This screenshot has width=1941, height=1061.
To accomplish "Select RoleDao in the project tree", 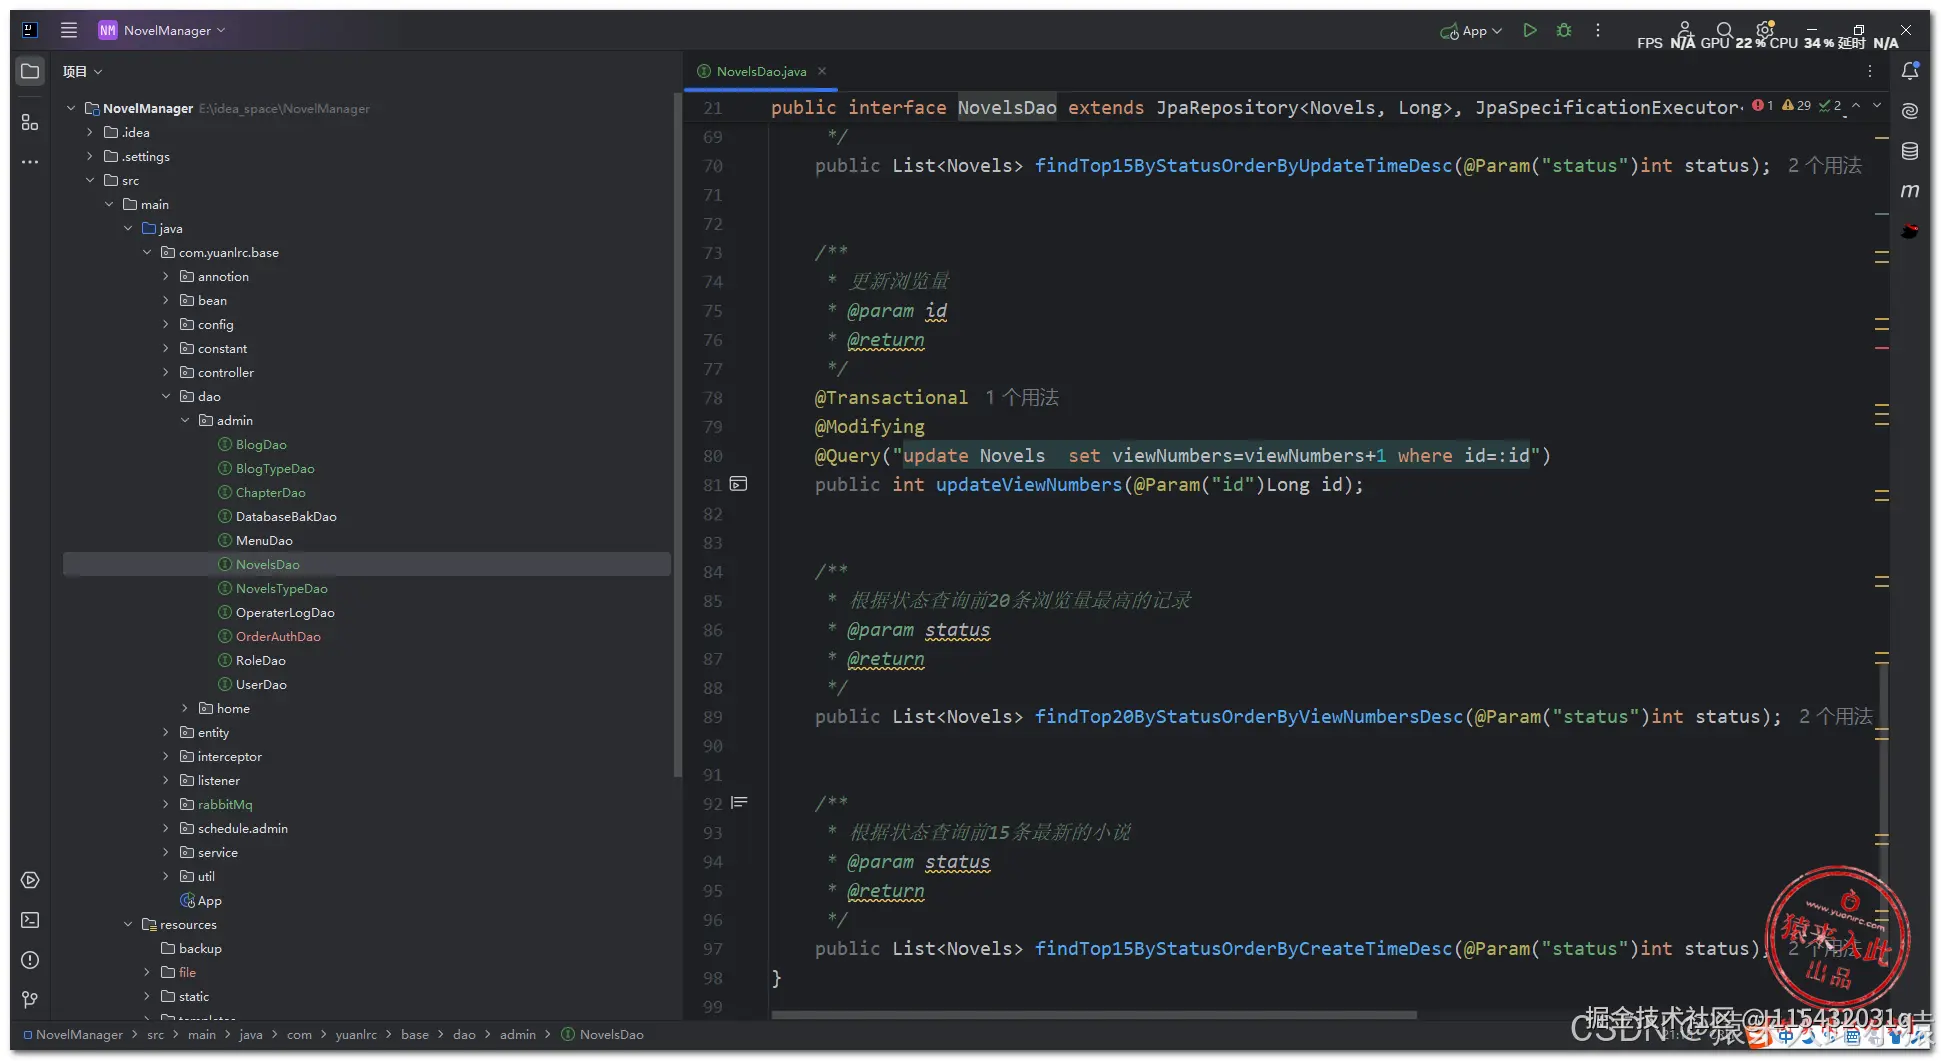I will tap(260, 660).
